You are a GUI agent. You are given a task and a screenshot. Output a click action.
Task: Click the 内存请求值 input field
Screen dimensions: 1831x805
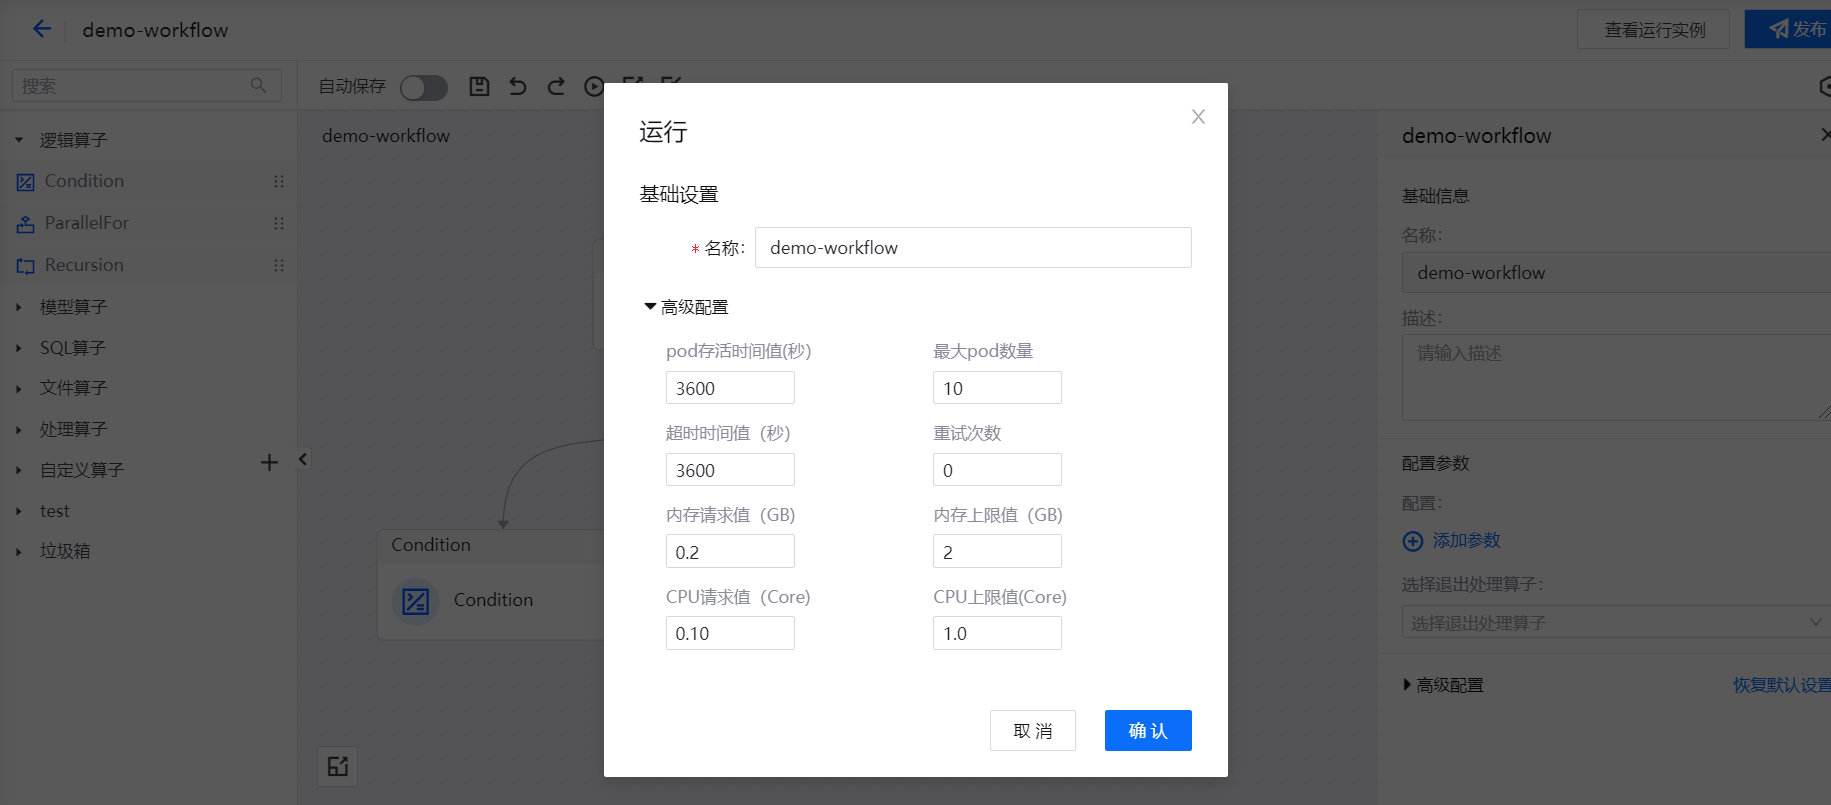tap(730, 551)
